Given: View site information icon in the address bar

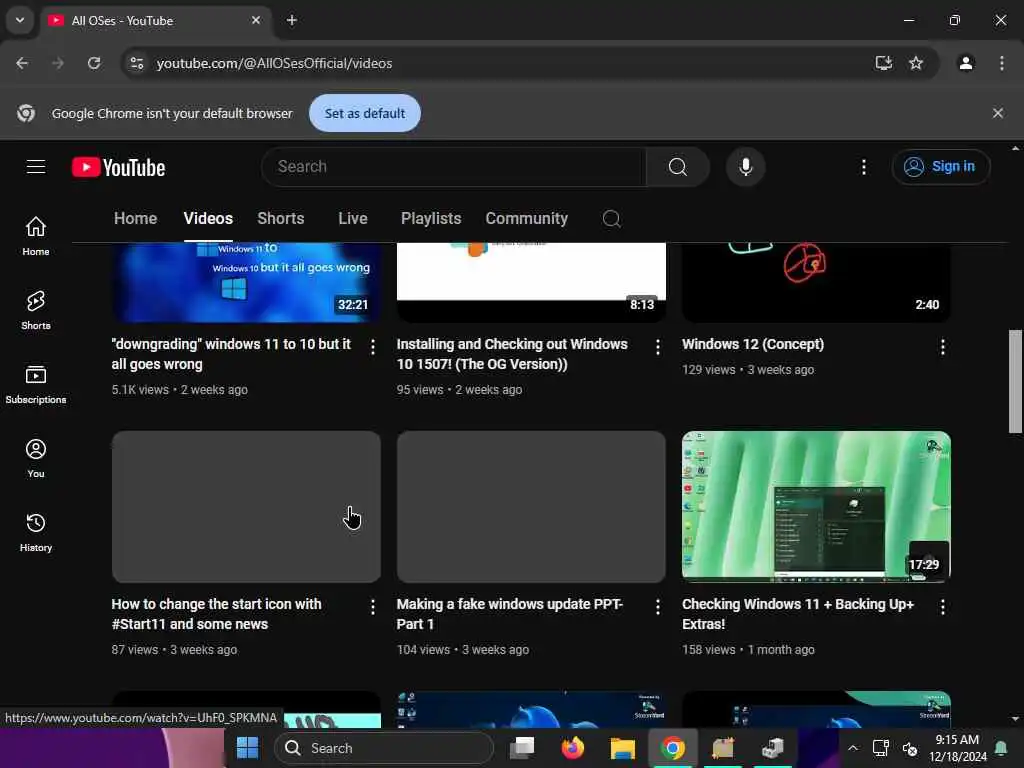Looking at the screenshot, I should (136, 63).
